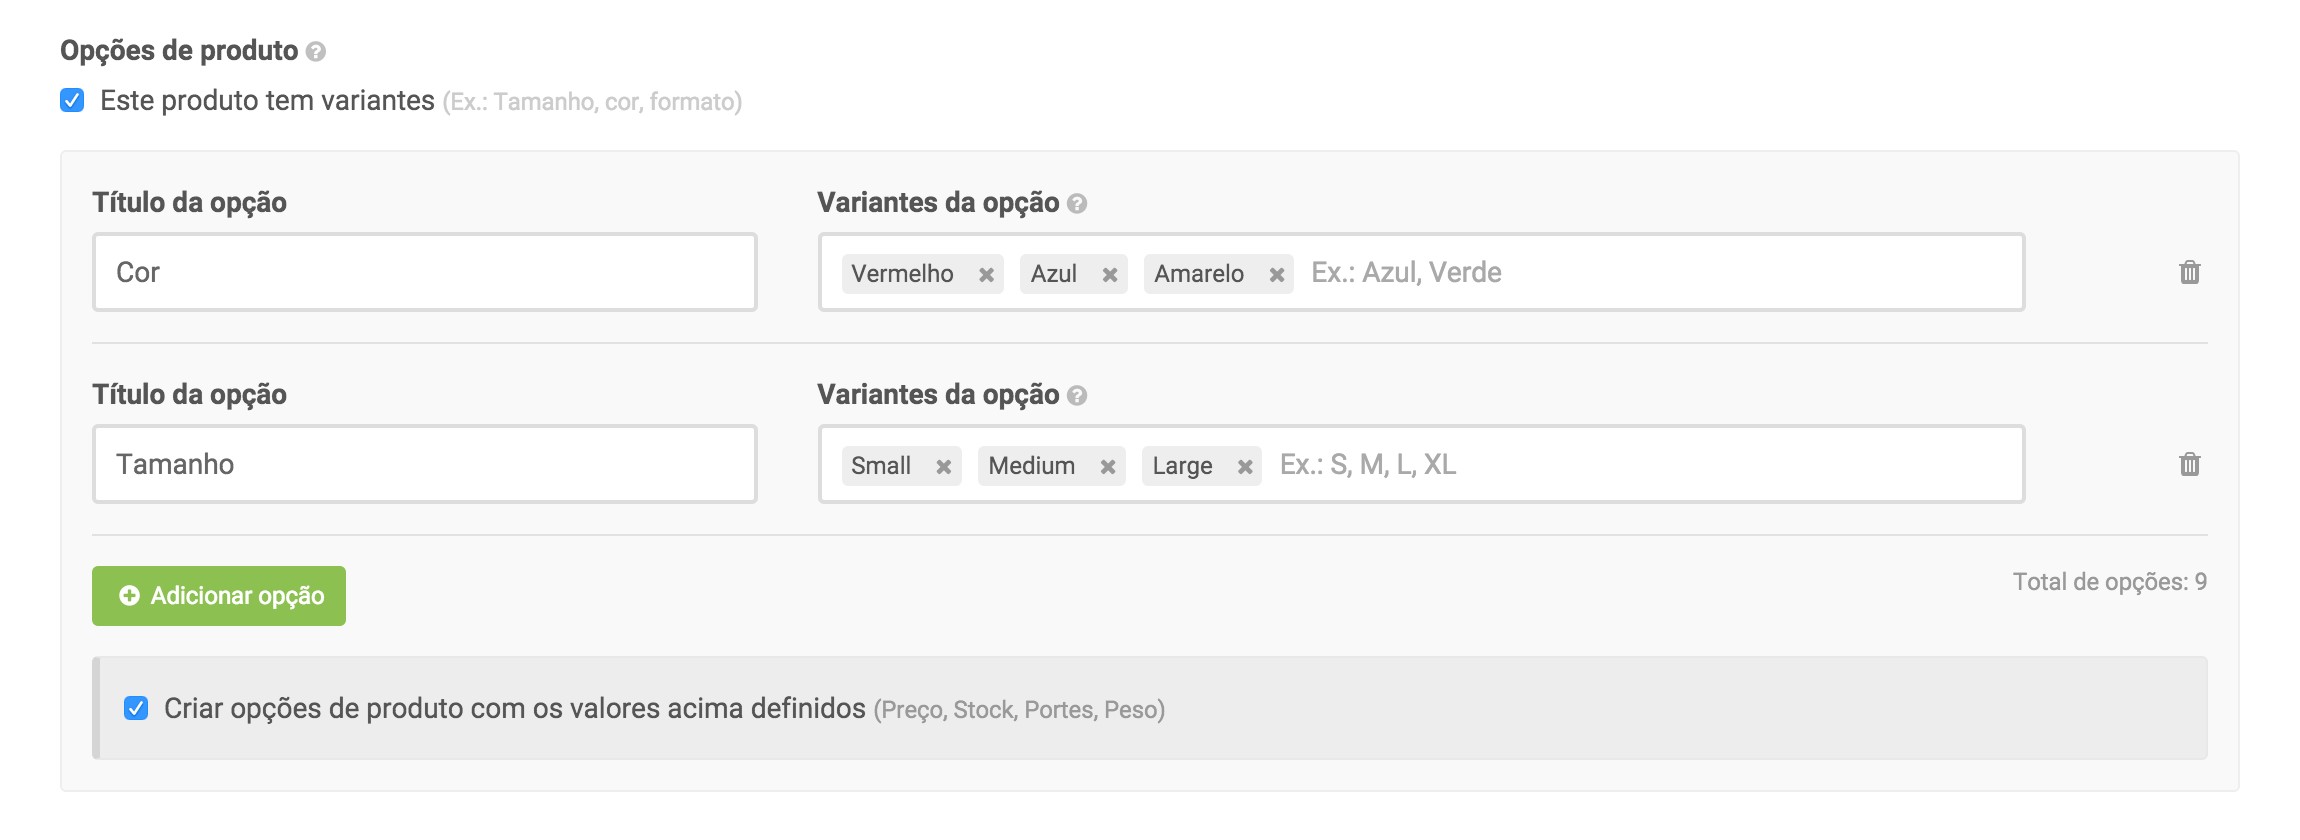Remove the Medium size tag
Screen dimensions: 2300x840
[x=1107, y=467]
